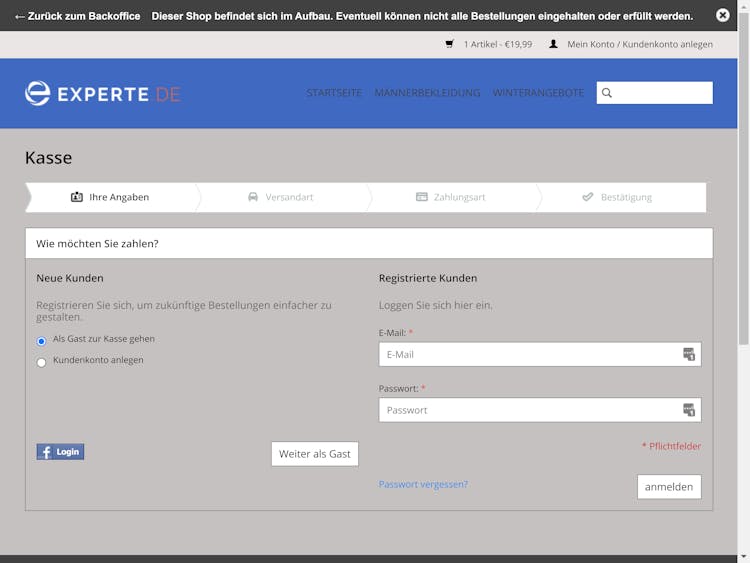Click the * Pflichtfelder note
Viewport: 750px width, 563px height.
(672, 446)
